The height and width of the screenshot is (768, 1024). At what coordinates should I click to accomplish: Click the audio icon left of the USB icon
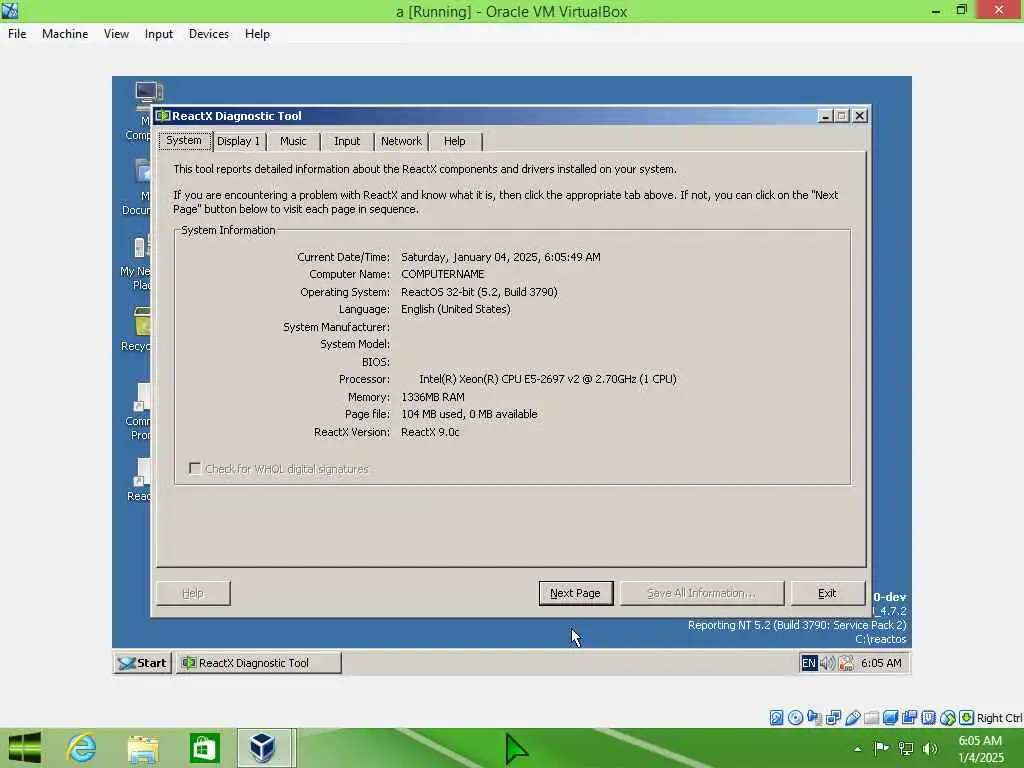pos(814,718)
